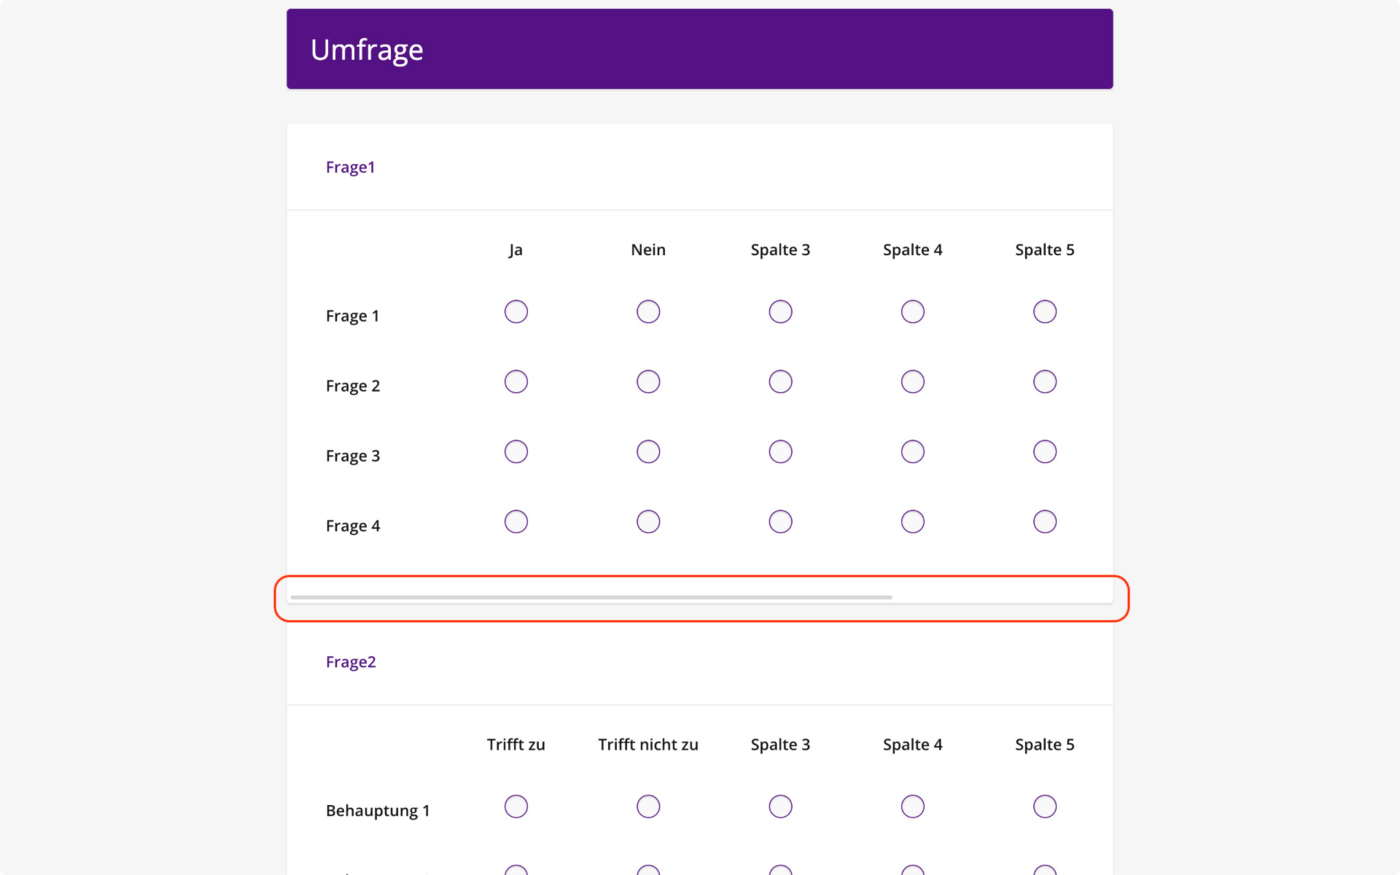1400x875 pixels.
Task: Click the Umfrage header title
Action: click(x=367, y=50)
